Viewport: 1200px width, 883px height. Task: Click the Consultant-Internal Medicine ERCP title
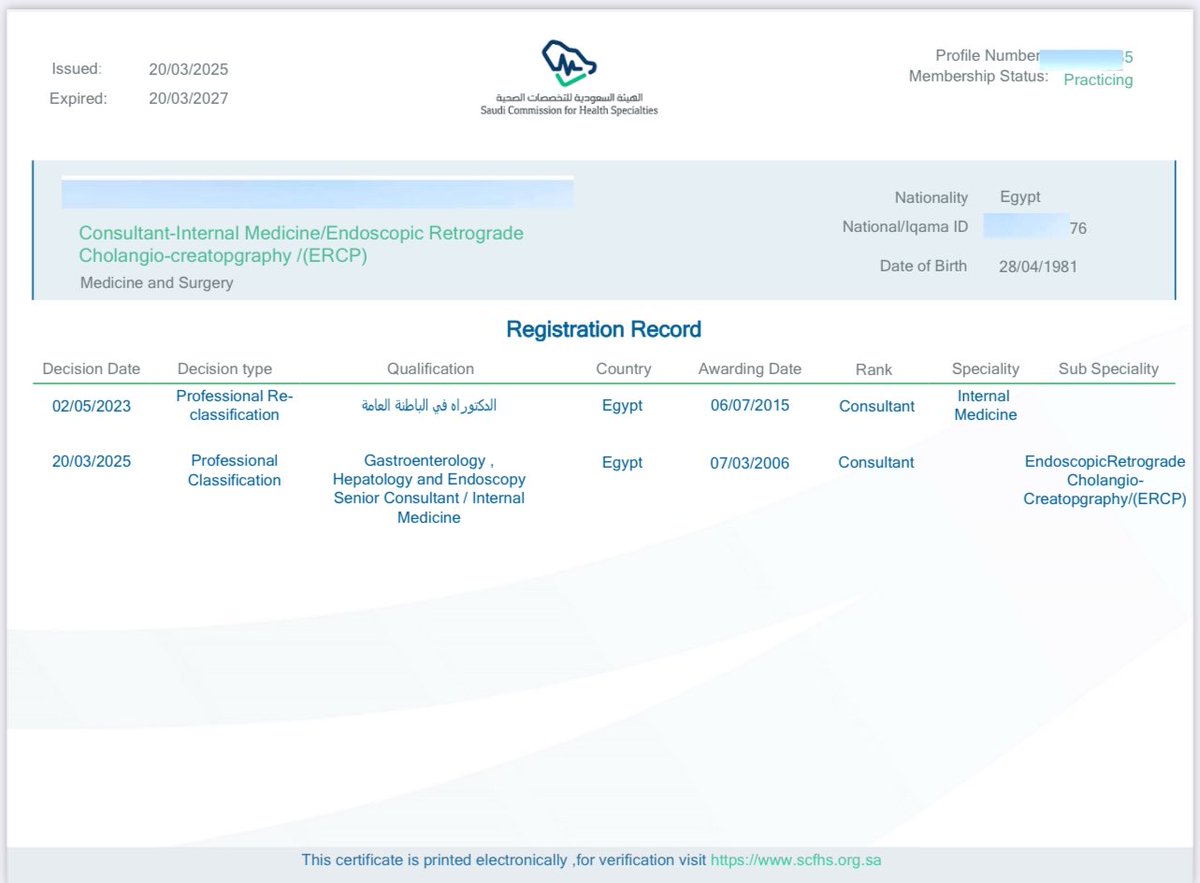tap(301, 244)
